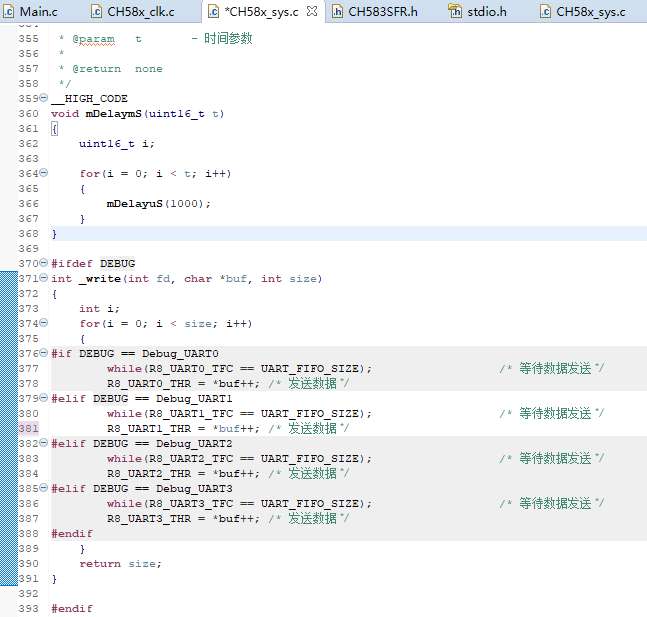Collapse the #if Debug_UART0 block at line 376

pyautogui.click(x=43, y=353)
